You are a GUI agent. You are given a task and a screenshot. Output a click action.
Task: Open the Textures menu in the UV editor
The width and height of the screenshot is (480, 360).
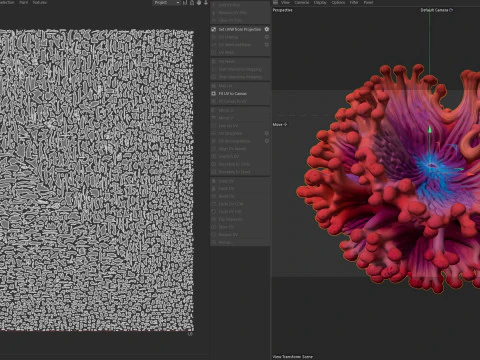pos(40,2)
